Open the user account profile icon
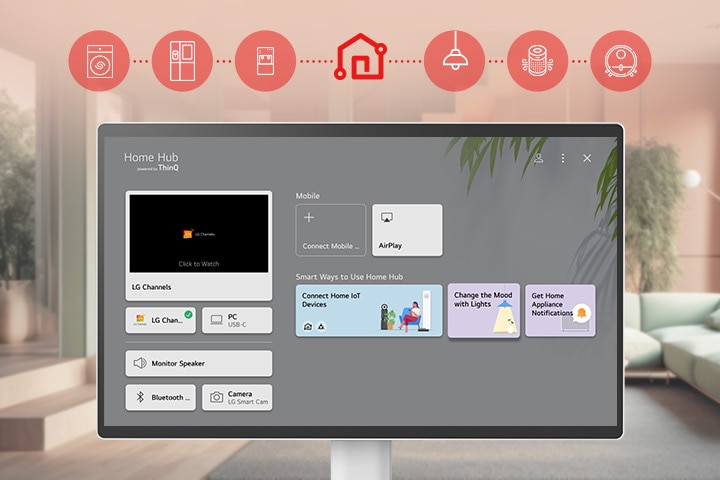Viewport: 720px width, 480px height. [539, 158]
